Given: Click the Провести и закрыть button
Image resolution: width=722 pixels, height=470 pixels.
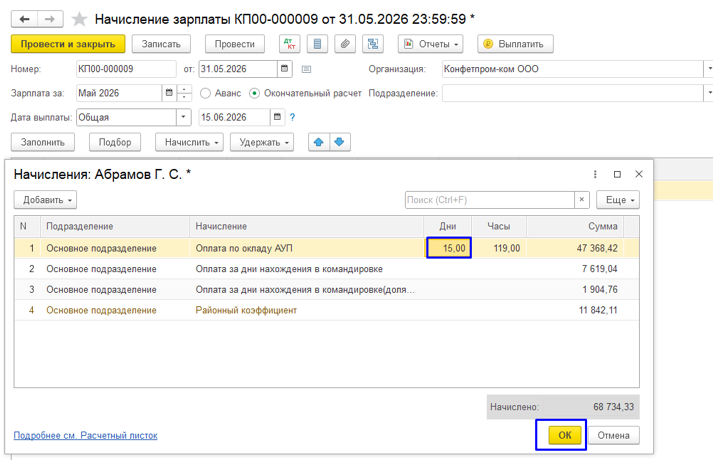Looking at the screenshot, I should [x=68, y=44].
